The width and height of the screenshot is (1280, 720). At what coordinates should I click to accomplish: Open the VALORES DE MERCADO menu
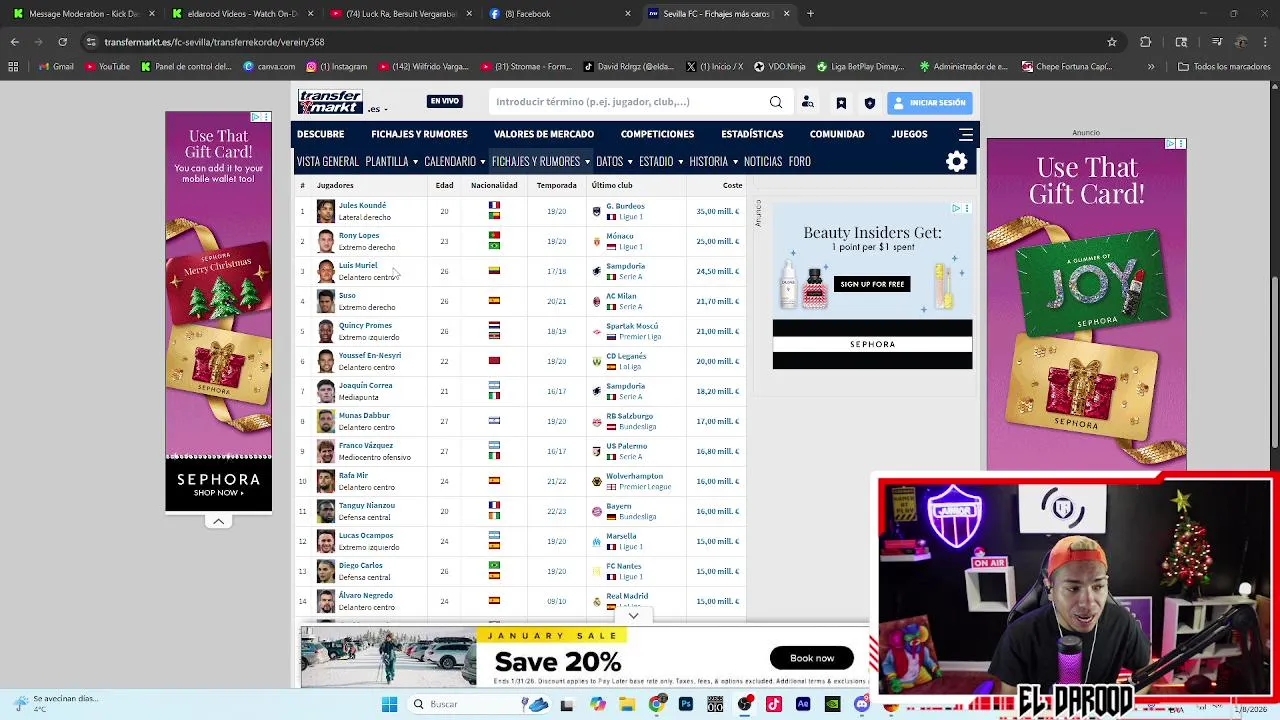[x=544, y=134]
